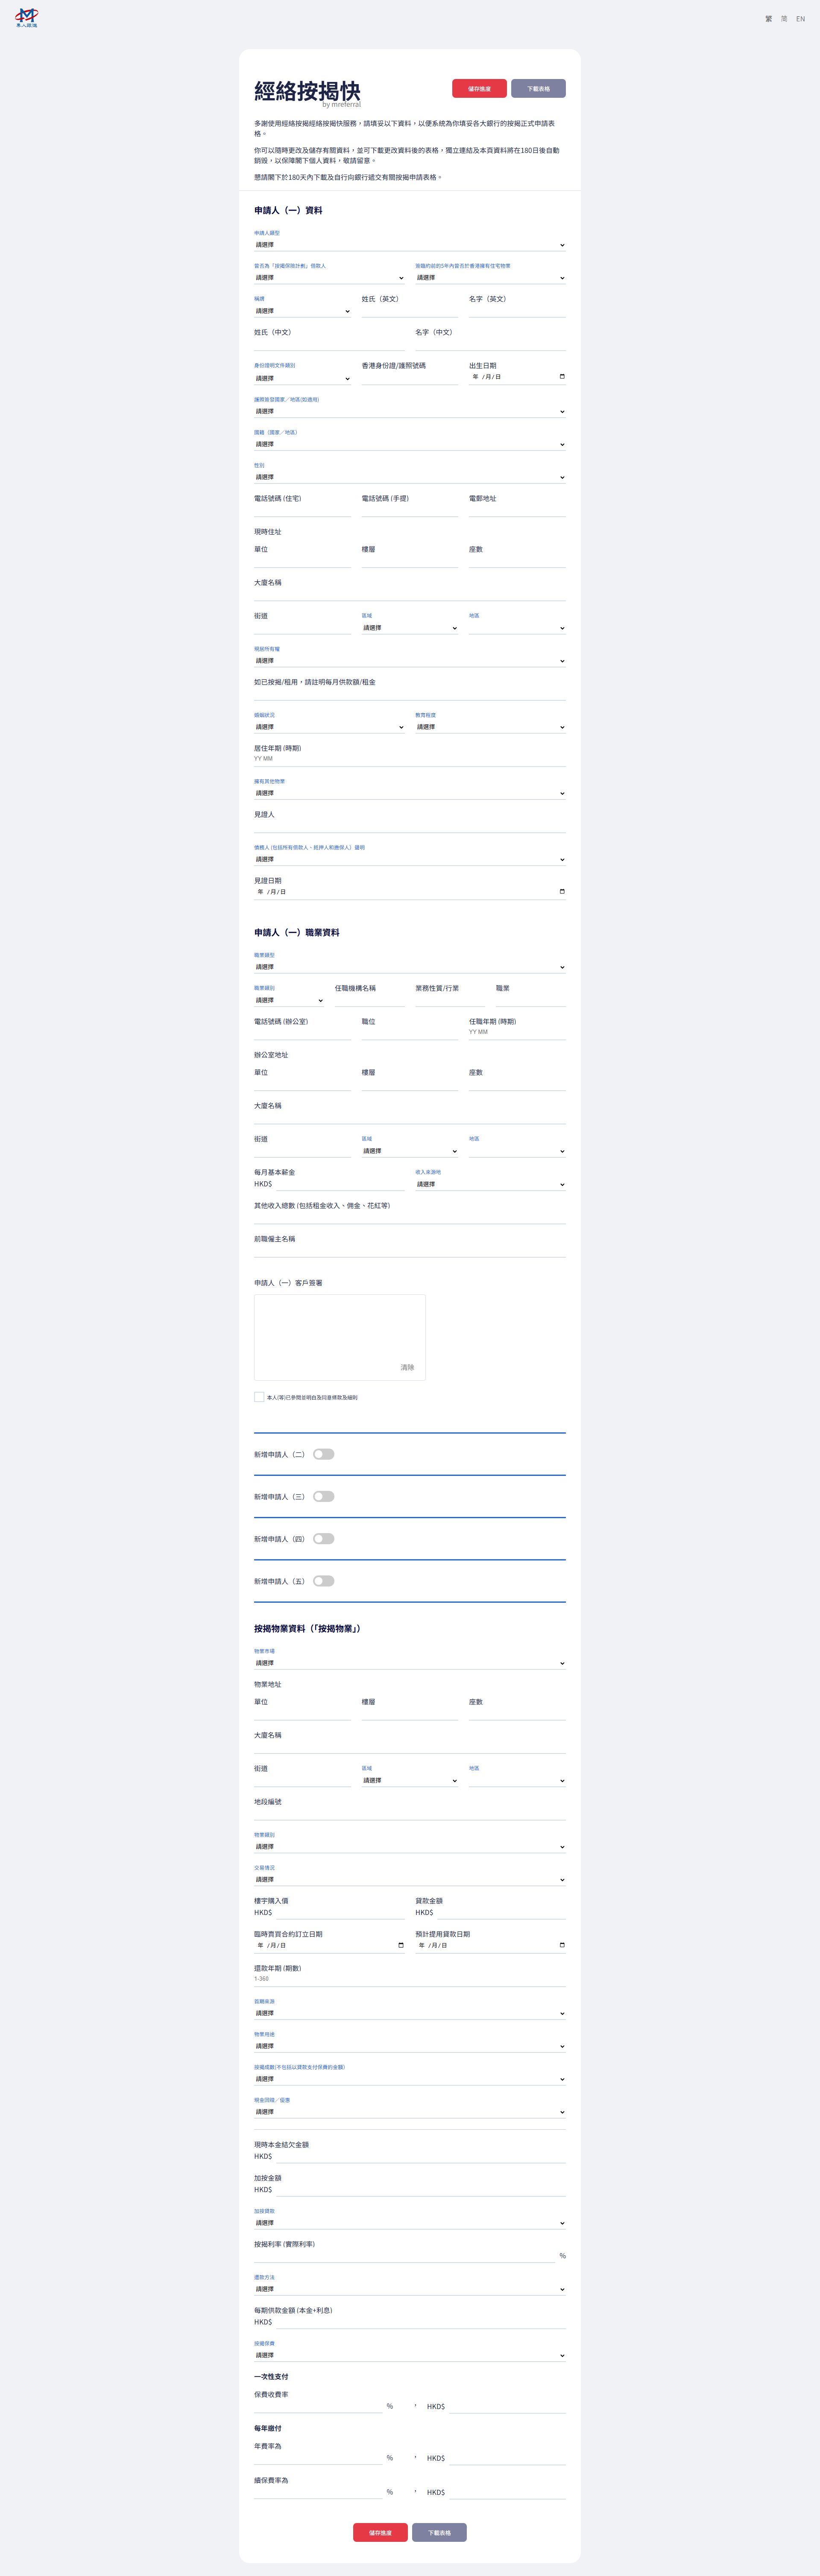Toggle 新增申請人（二） switch on

coord(323,1454)
